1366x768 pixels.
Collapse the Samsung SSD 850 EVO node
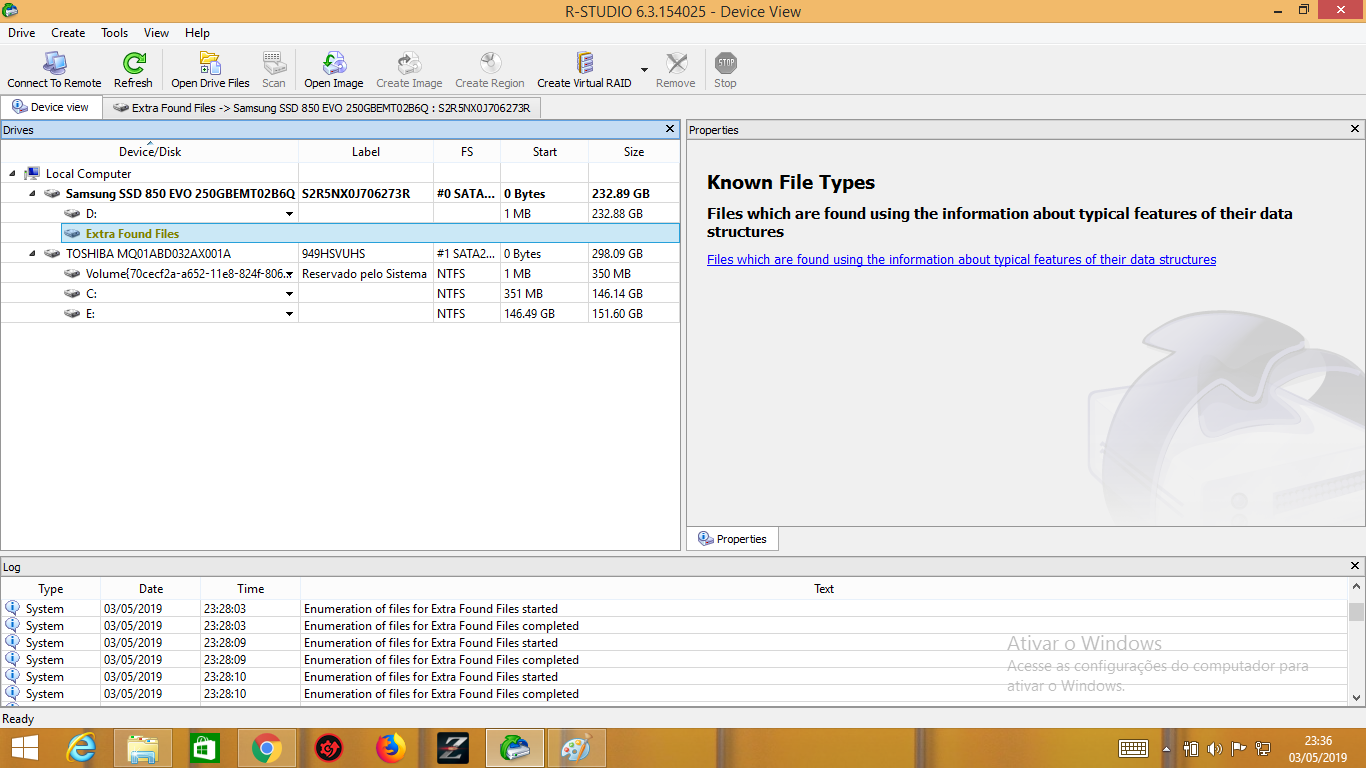click(32, 194)
